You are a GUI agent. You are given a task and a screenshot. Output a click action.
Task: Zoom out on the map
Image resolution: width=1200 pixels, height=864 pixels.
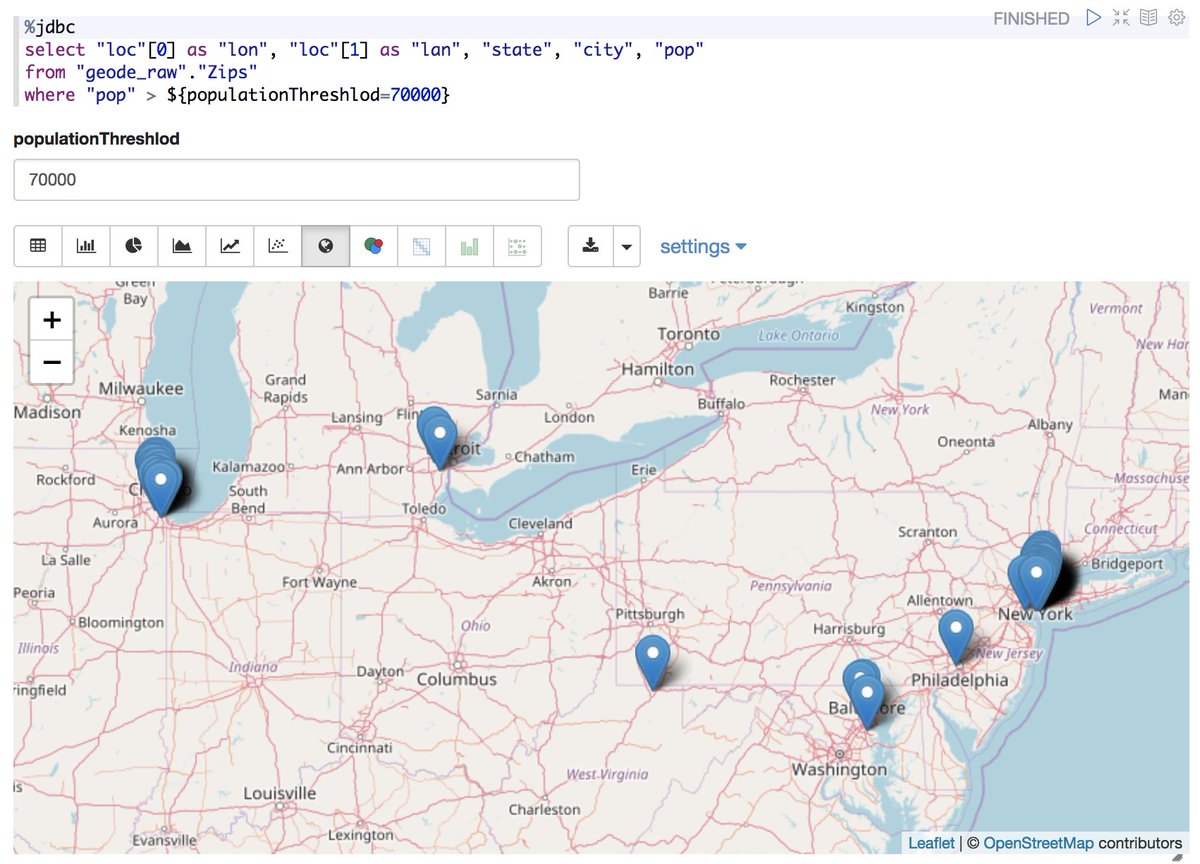coord(52,362)
